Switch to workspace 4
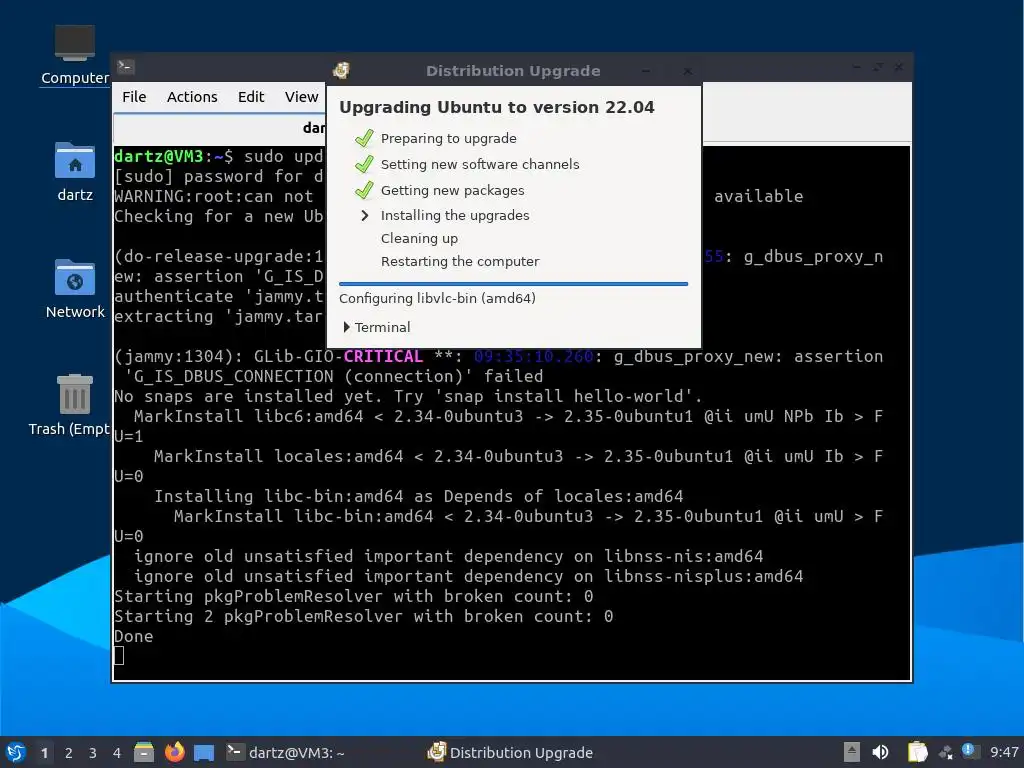Viewport: 1024px width, 768px height. (x=117, y=753)
